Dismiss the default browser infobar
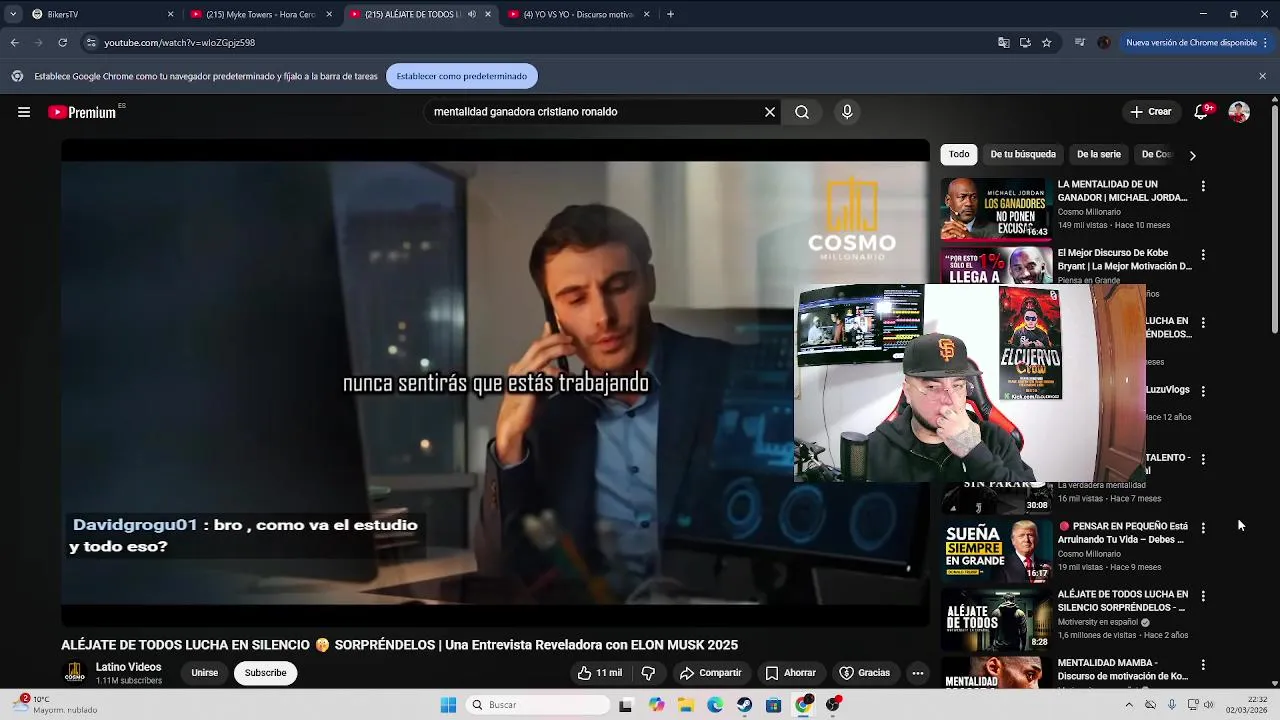 [1262, 76]
